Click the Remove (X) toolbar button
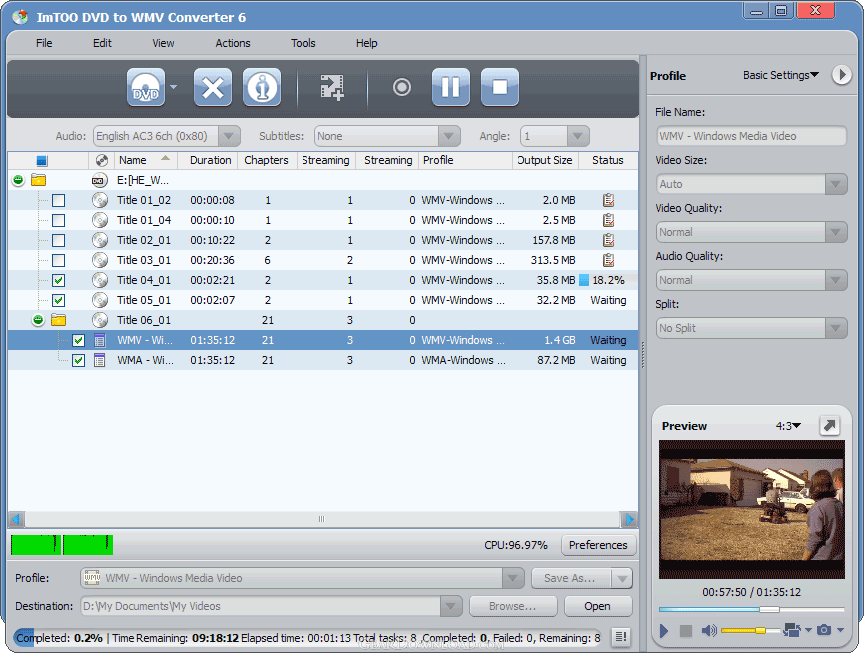The height and width of the screenshot is (653, 864). [213, 87]
